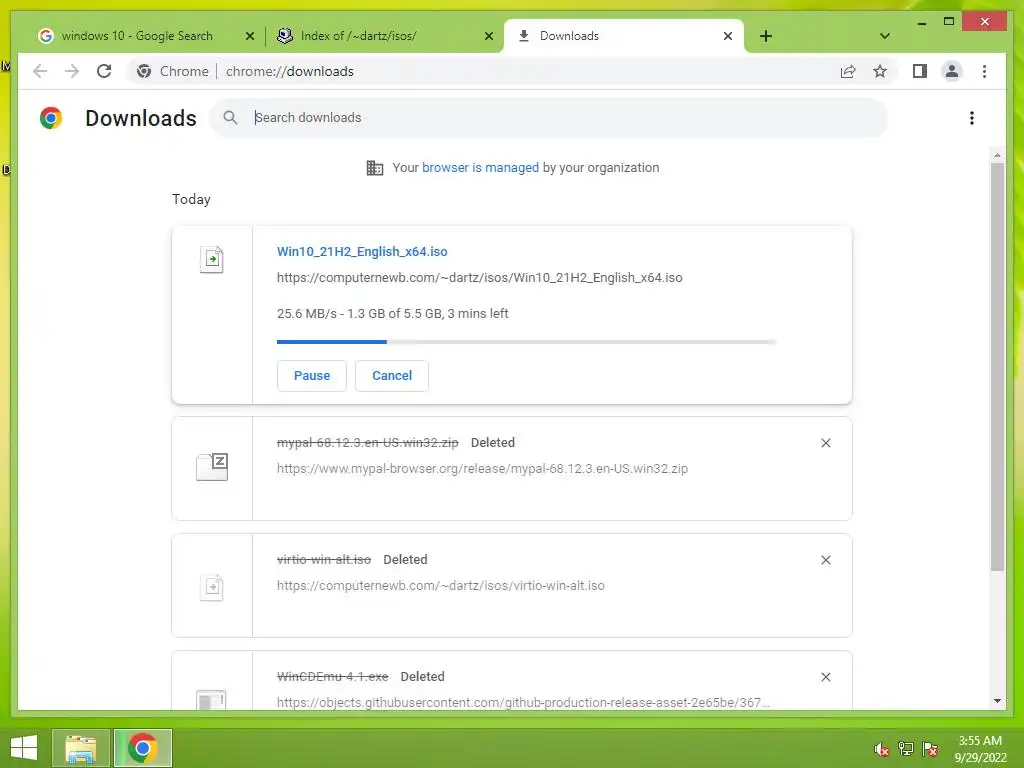Image resolution: width=1024 pixels, height=768 pixels.
Task: Open the side panel icon
Action: 920,71
